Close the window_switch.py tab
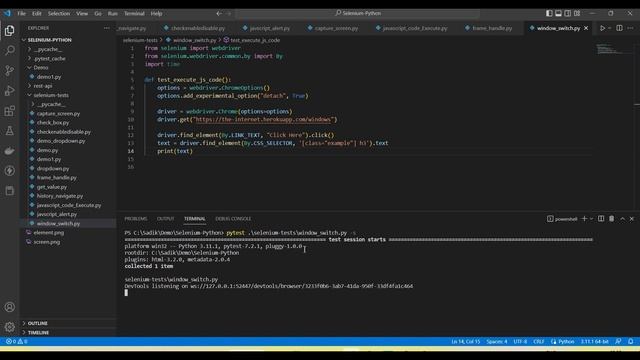 click(586, 28)
